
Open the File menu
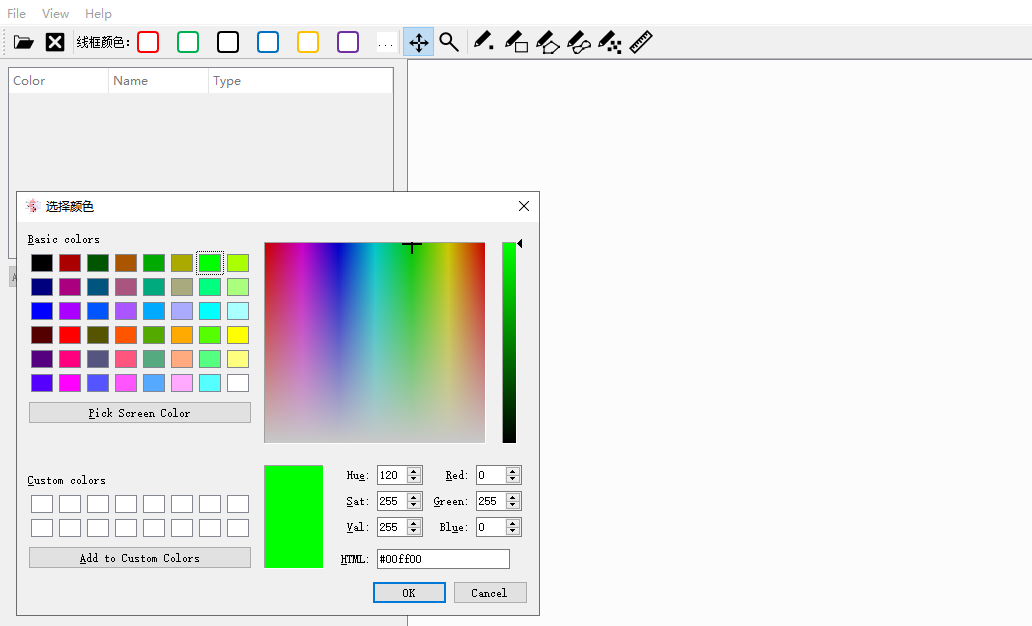(x=16, y=13)
